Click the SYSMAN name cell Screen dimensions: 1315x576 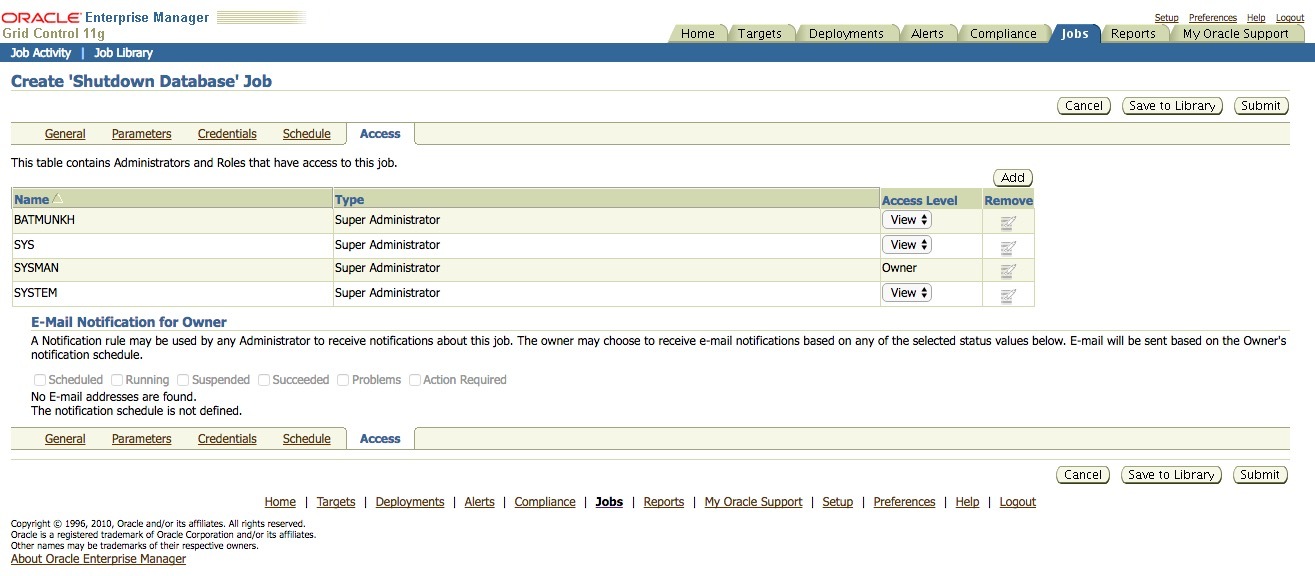pos(172,268)
